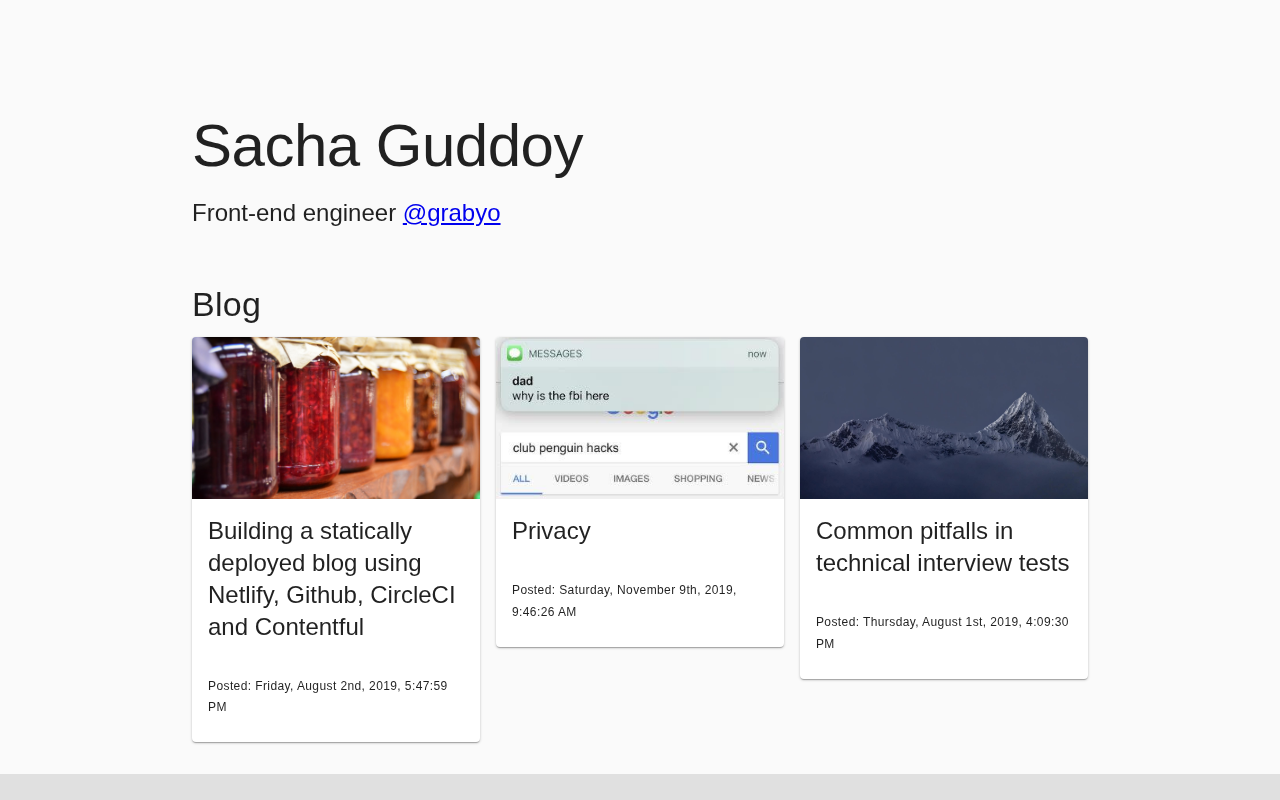This screenshot has width=1280, height=800.
Task: Open the @grabyo link
Action: click(451, 213)
